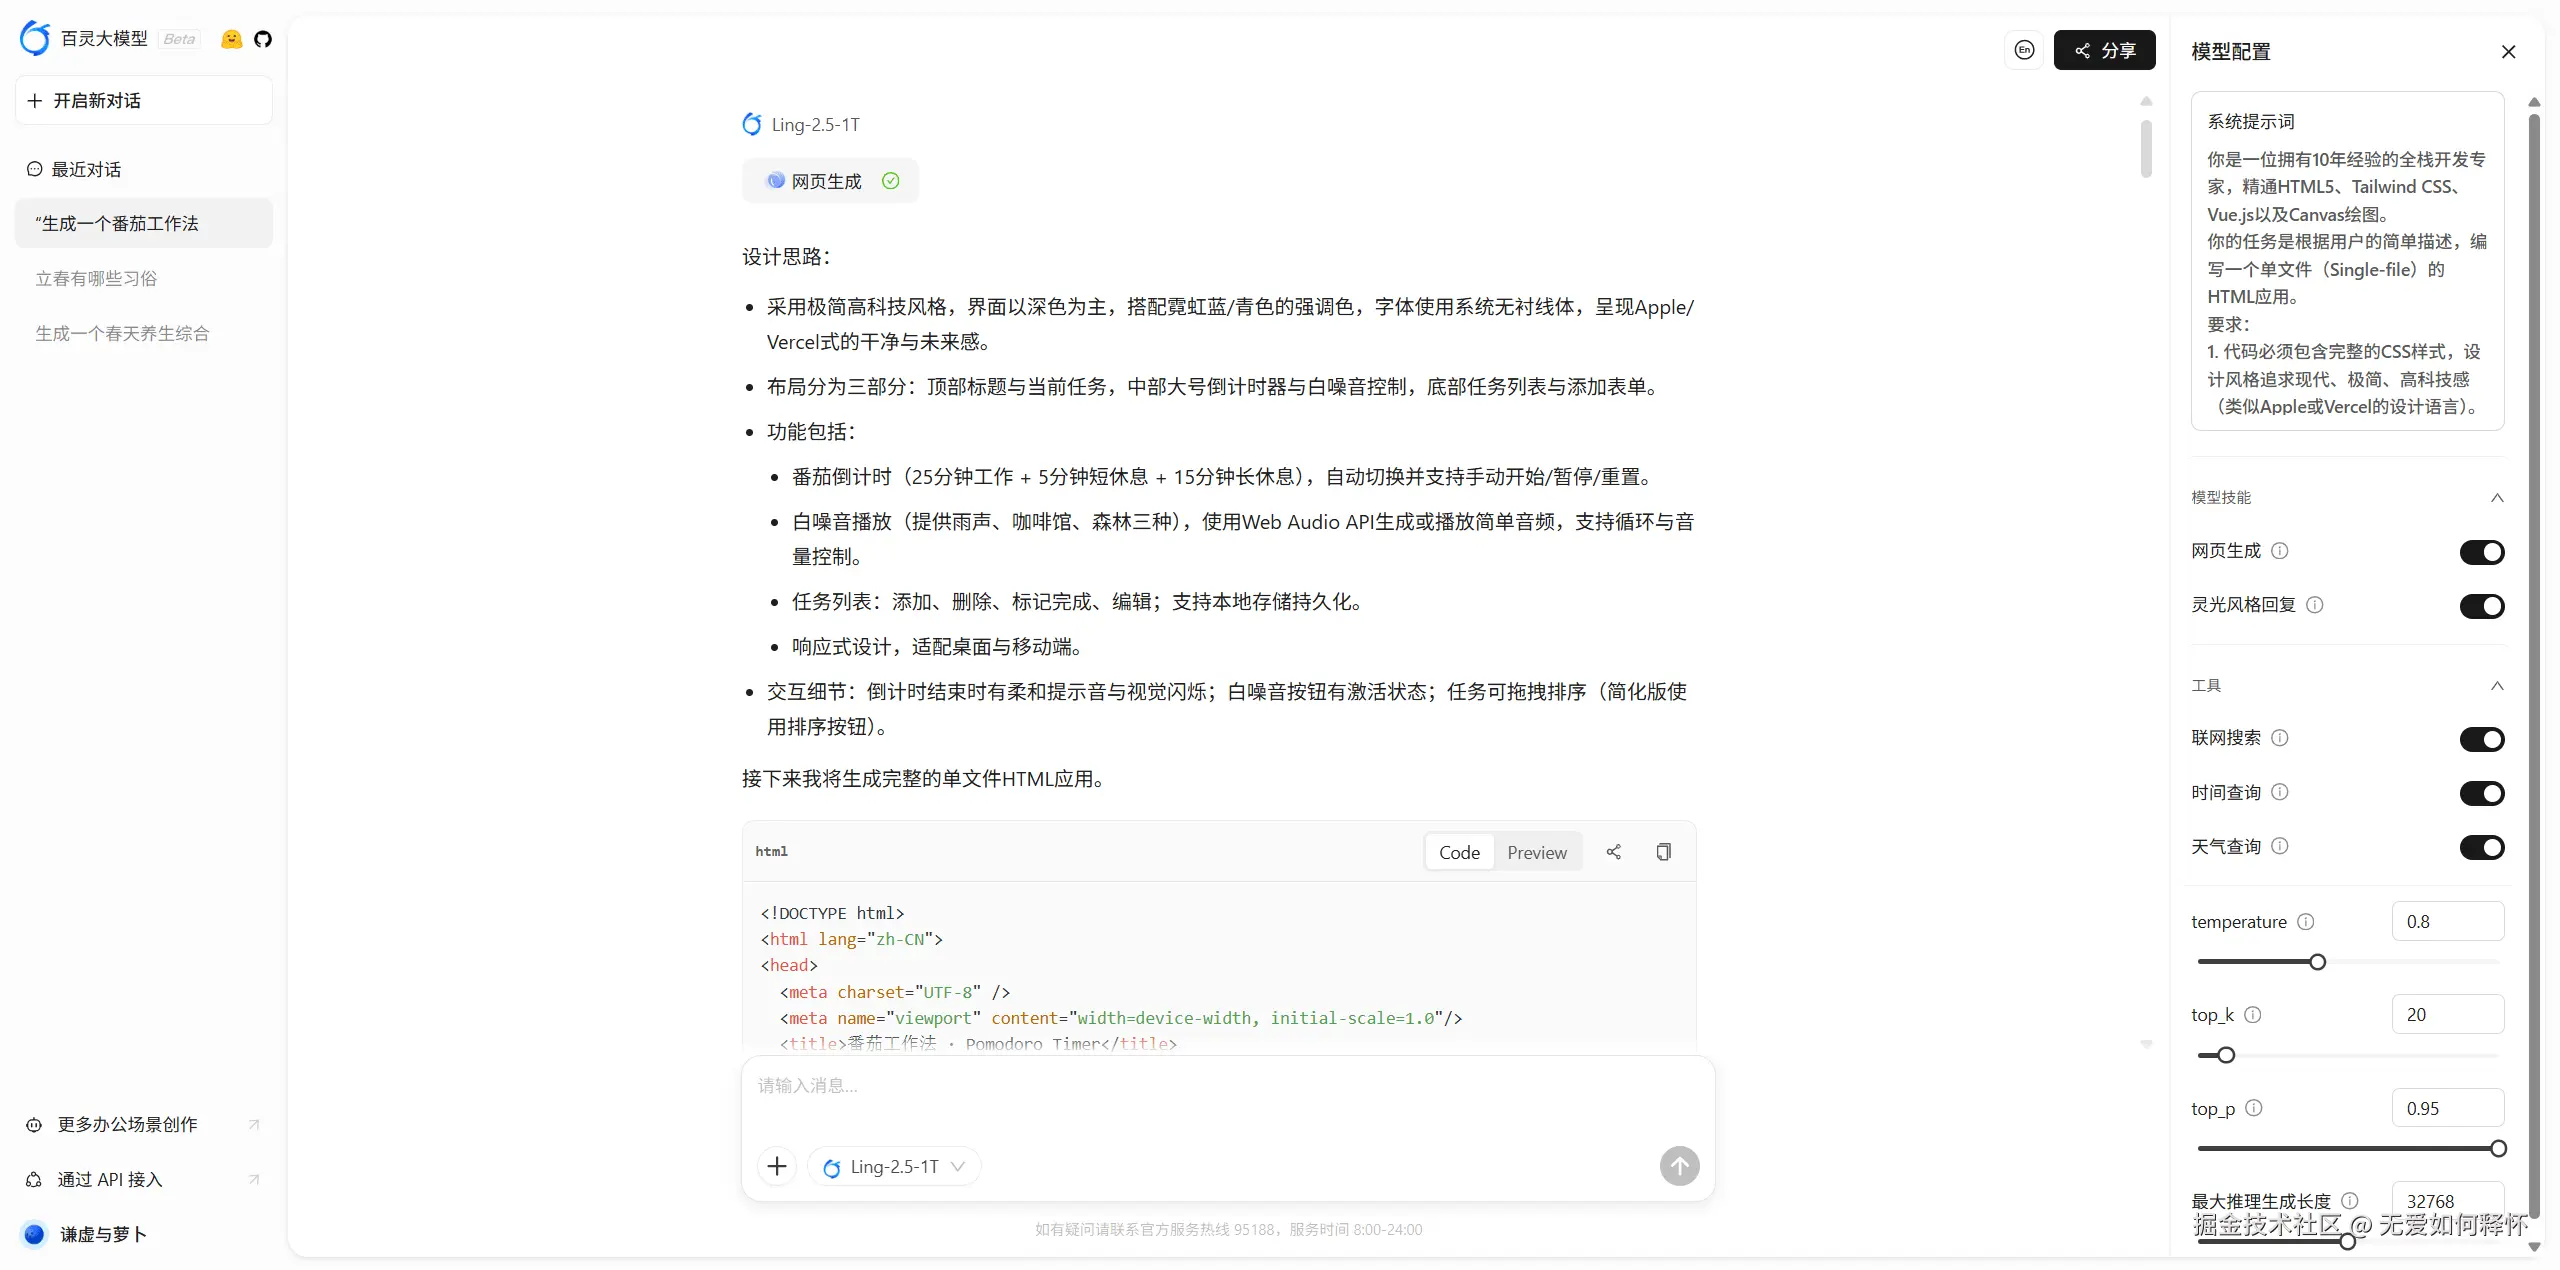Open the 立春有哪些习俗 conversation
The height and width of the screenshot is (1270, 2560).
coord(97,278)
